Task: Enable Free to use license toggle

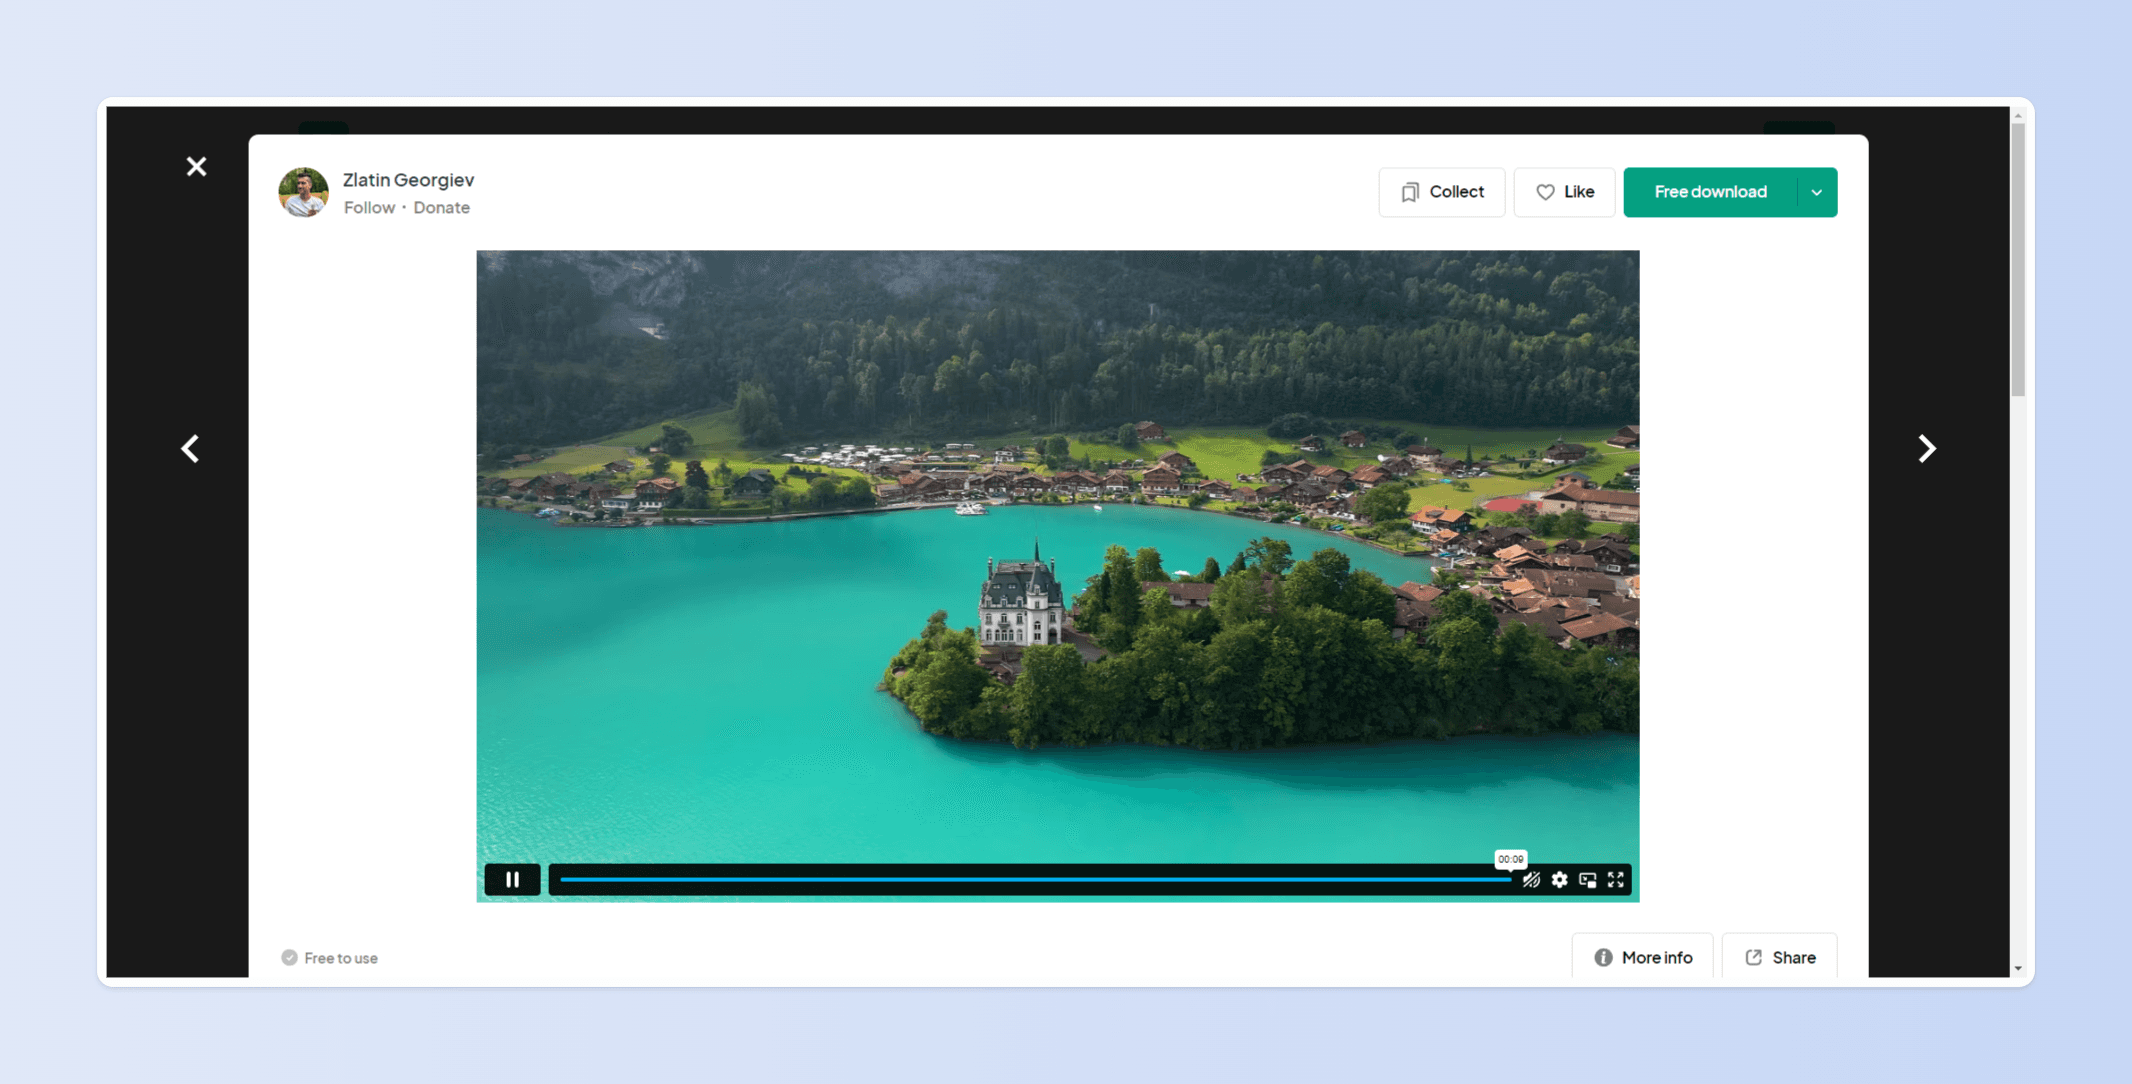Action: 289,957
